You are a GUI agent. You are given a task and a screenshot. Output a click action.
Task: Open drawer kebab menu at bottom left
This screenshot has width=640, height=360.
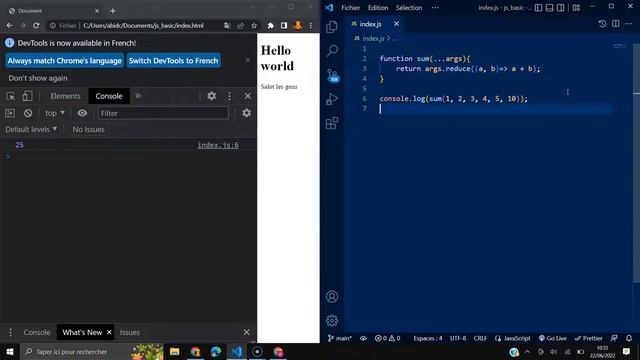click(10, 332)
